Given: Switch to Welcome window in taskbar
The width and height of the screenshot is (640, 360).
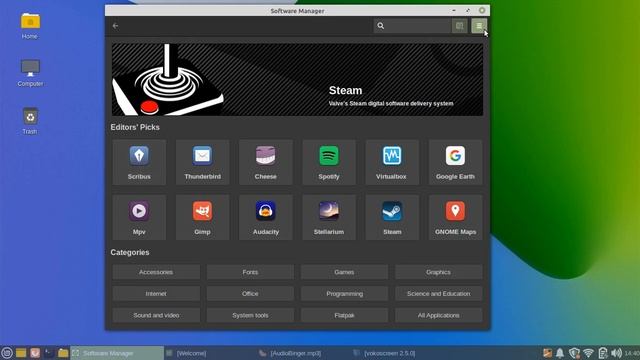Looking at the screenshot, I should (210, 353).
